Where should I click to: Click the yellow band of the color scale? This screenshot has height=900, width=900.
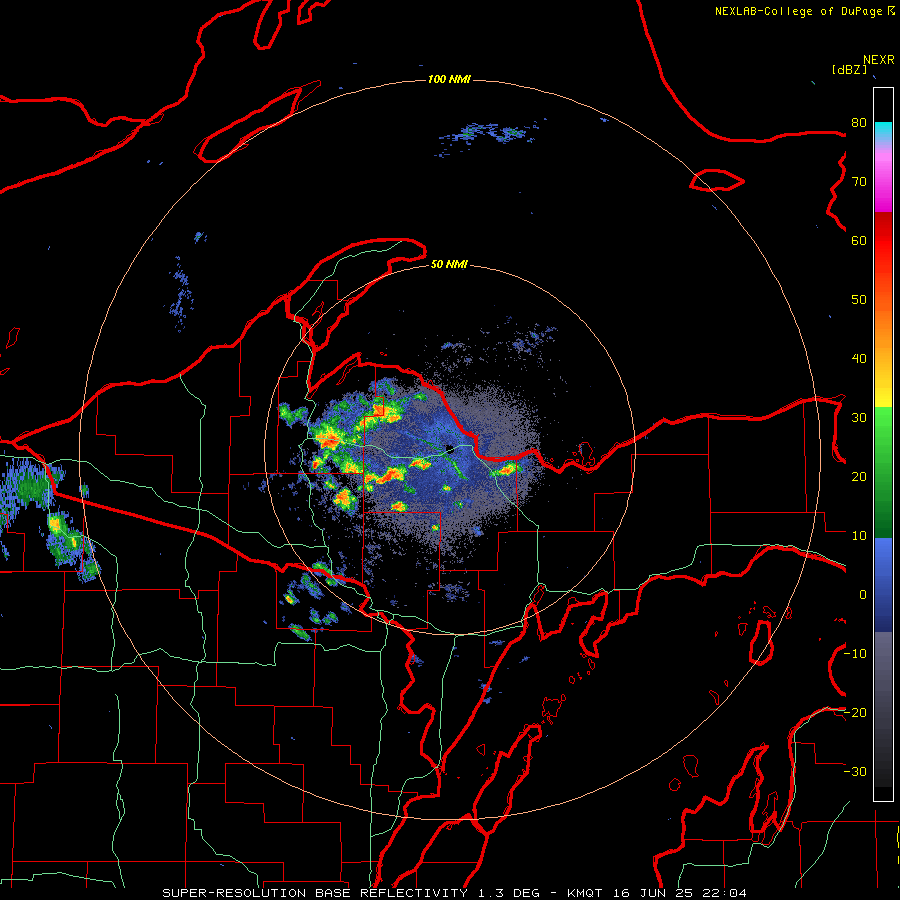coord(883,397)
